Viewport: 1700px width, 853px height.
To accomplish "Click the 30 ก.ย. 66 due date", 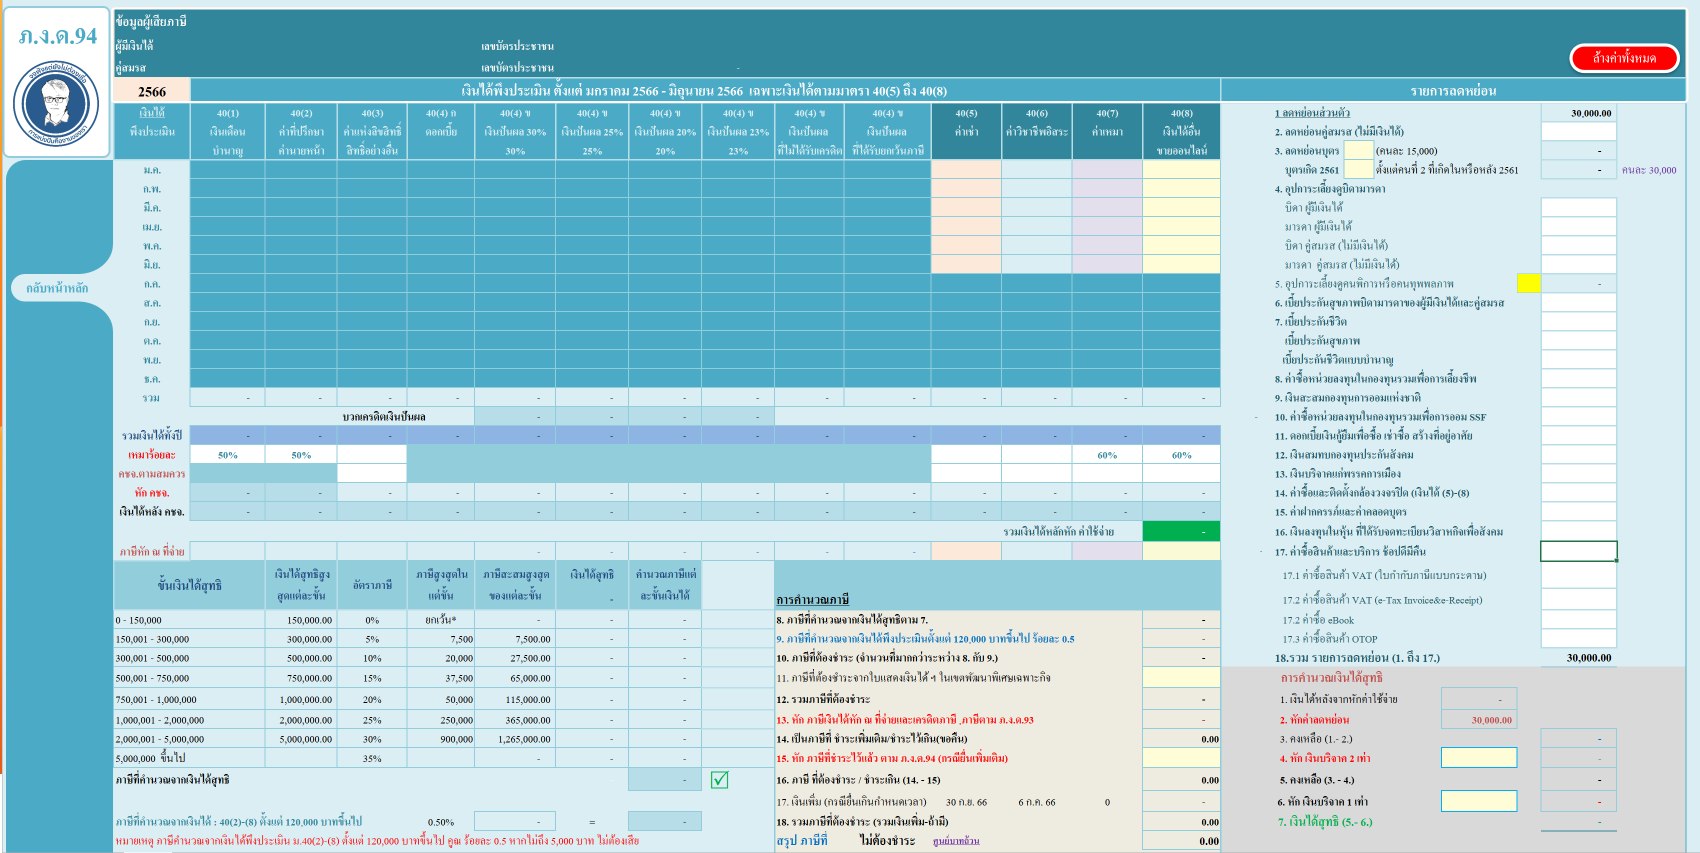I will click(966, 802).
